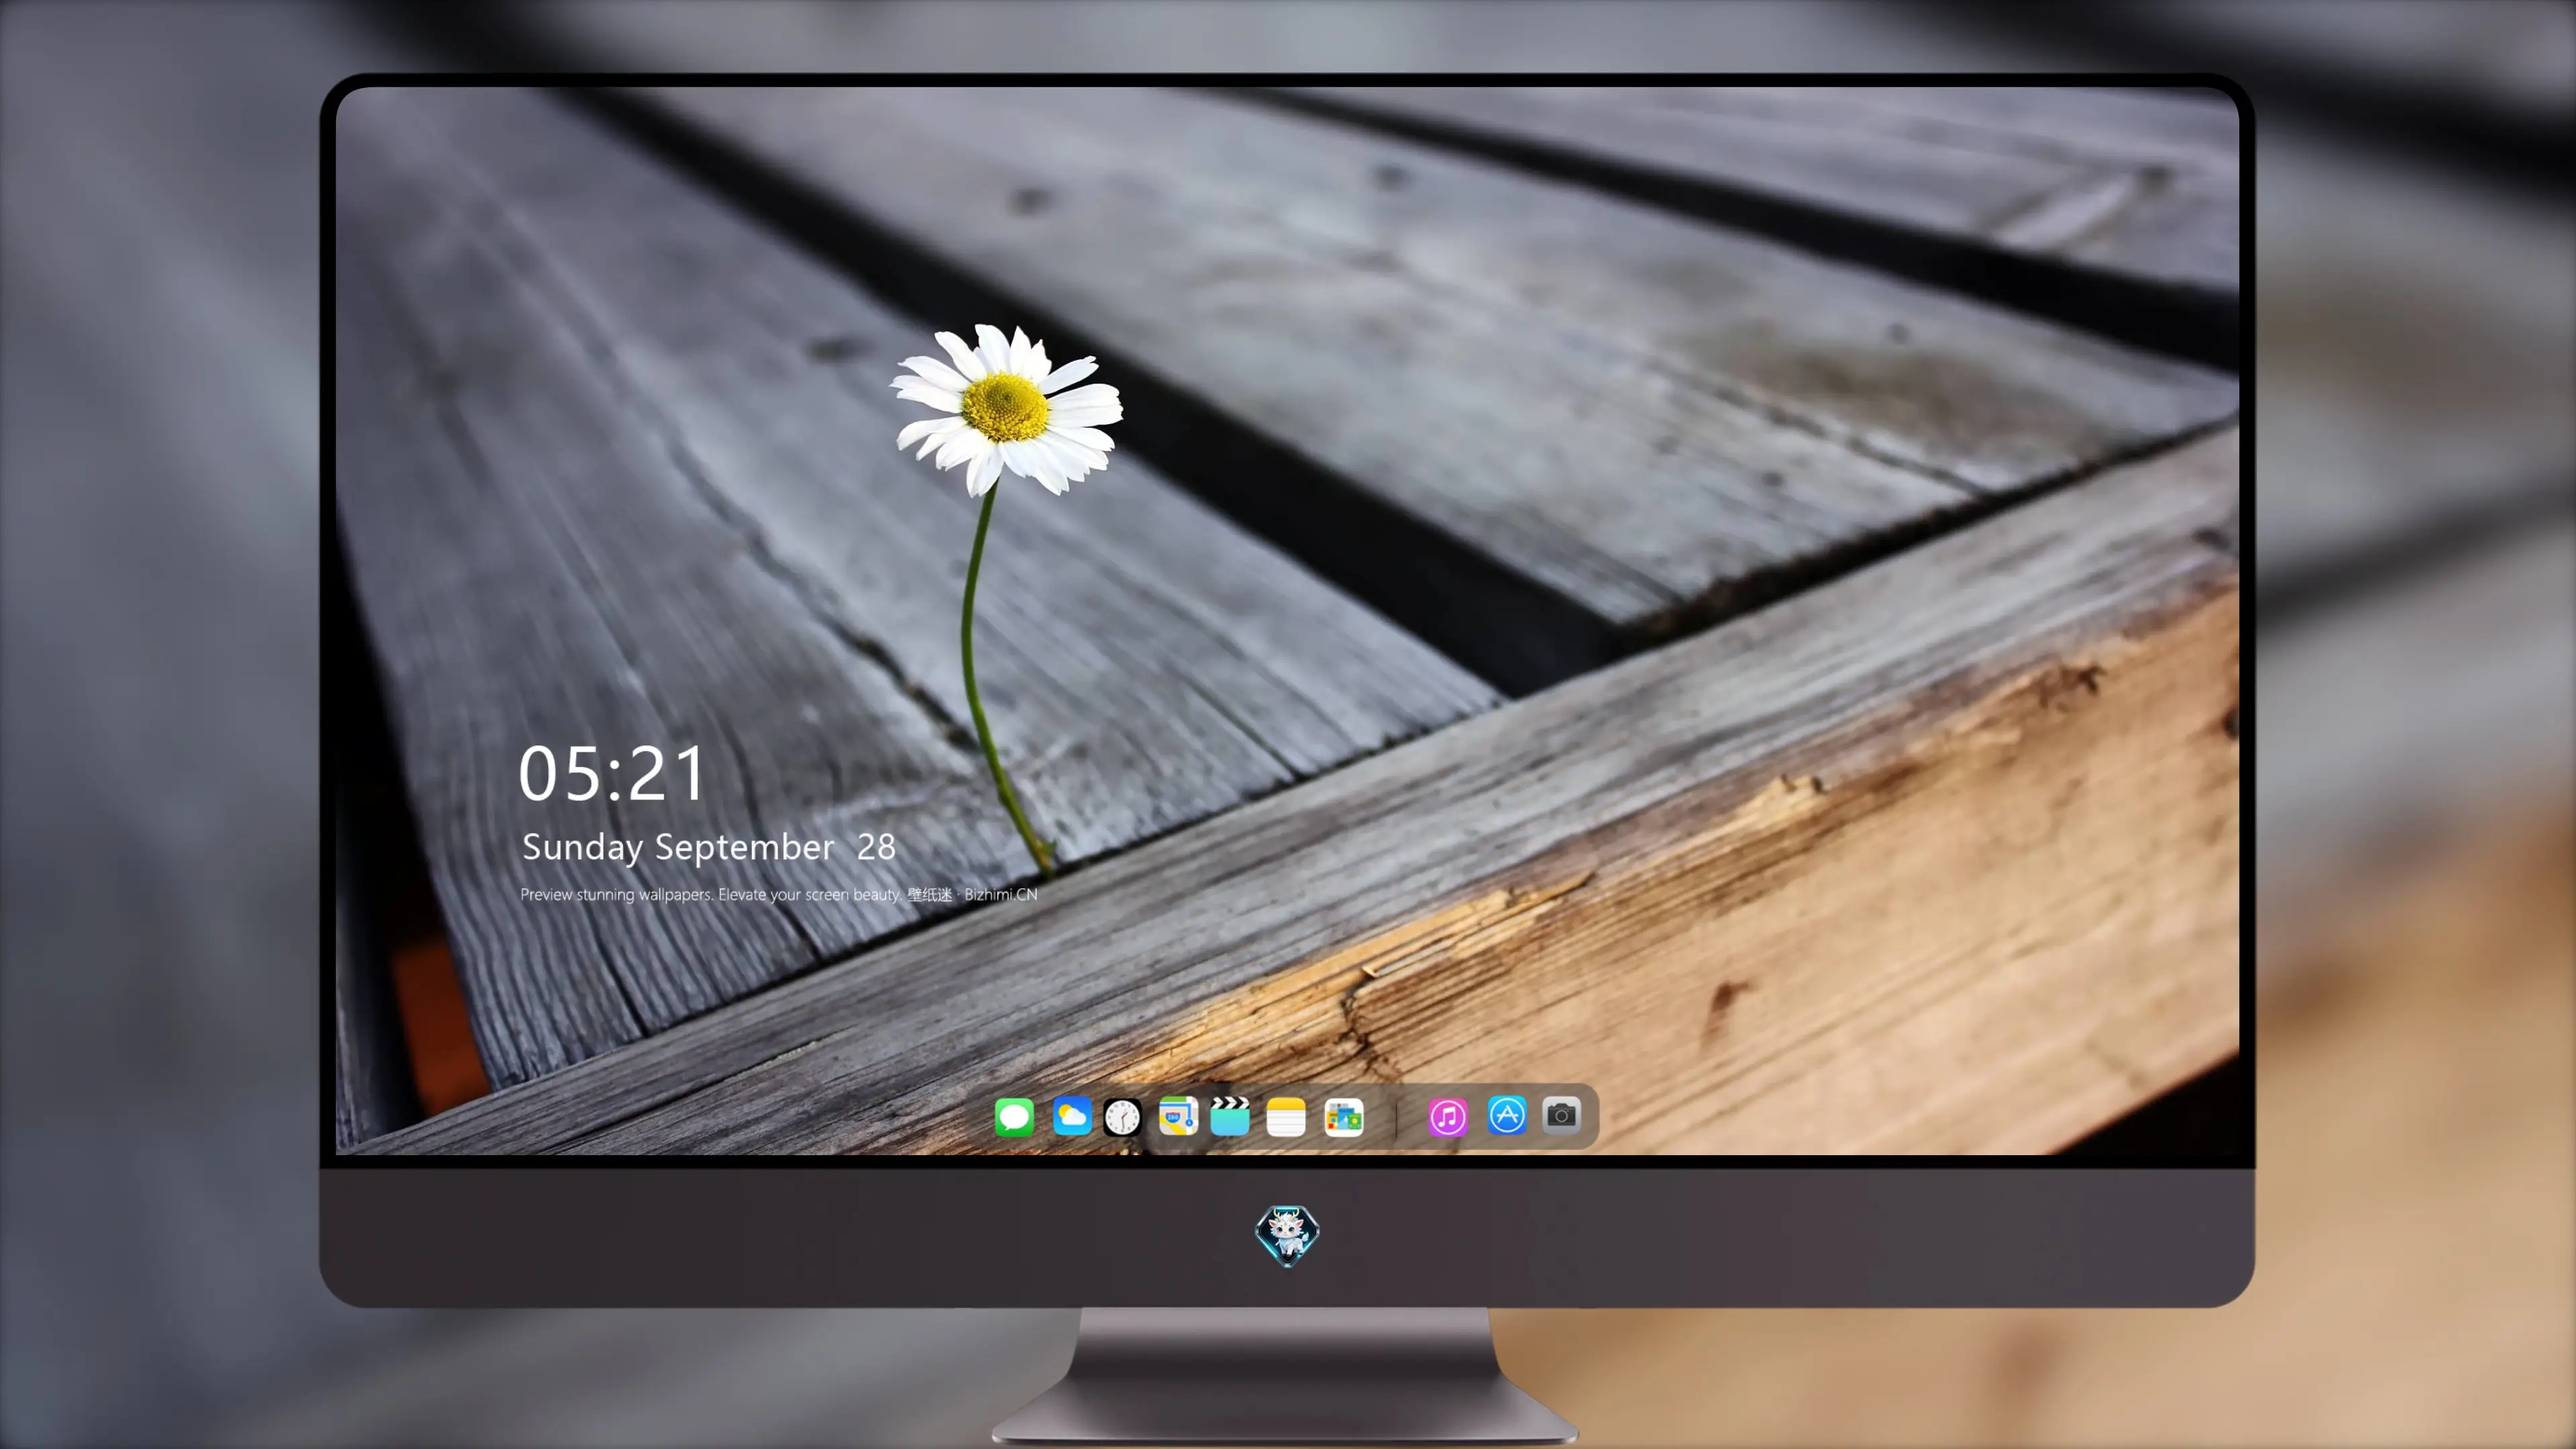Launch iTunes Store from the dock
The width and height of the screenshot is (2576, 1449).
pos(1448,1117)
